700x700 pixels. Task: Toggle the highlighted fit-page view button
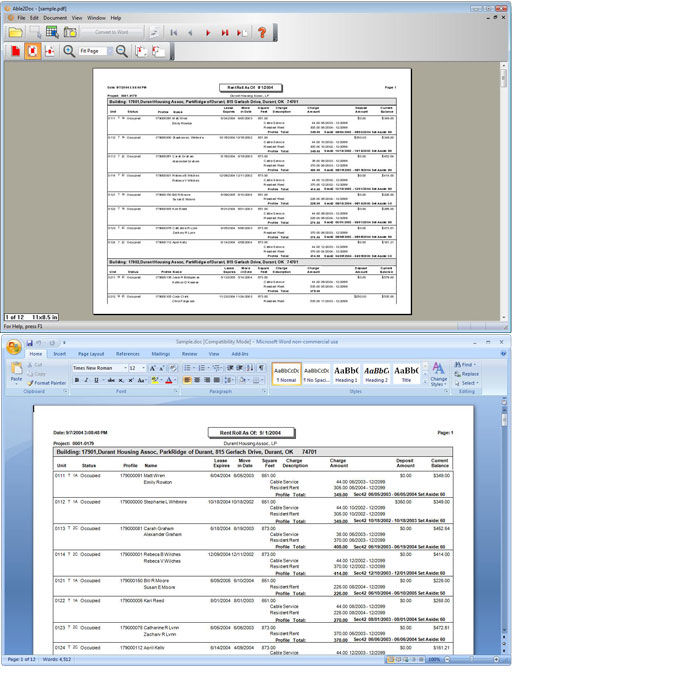point(33,51)
